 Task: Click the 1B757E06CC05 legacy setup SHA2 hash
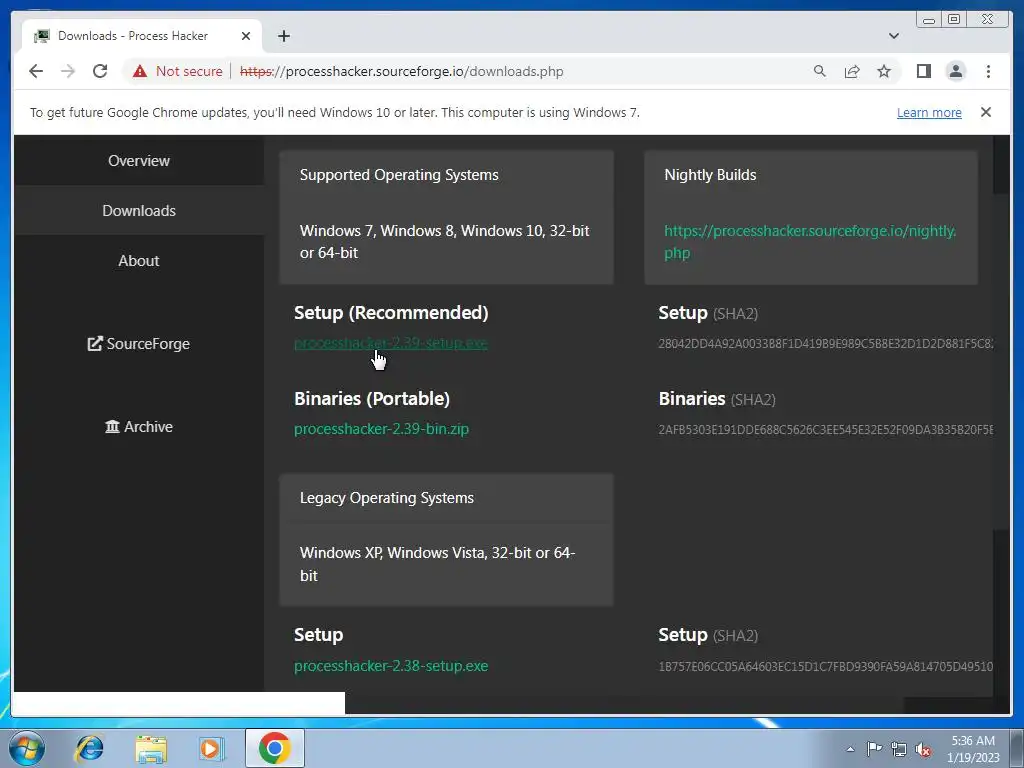tap(825, 666)
